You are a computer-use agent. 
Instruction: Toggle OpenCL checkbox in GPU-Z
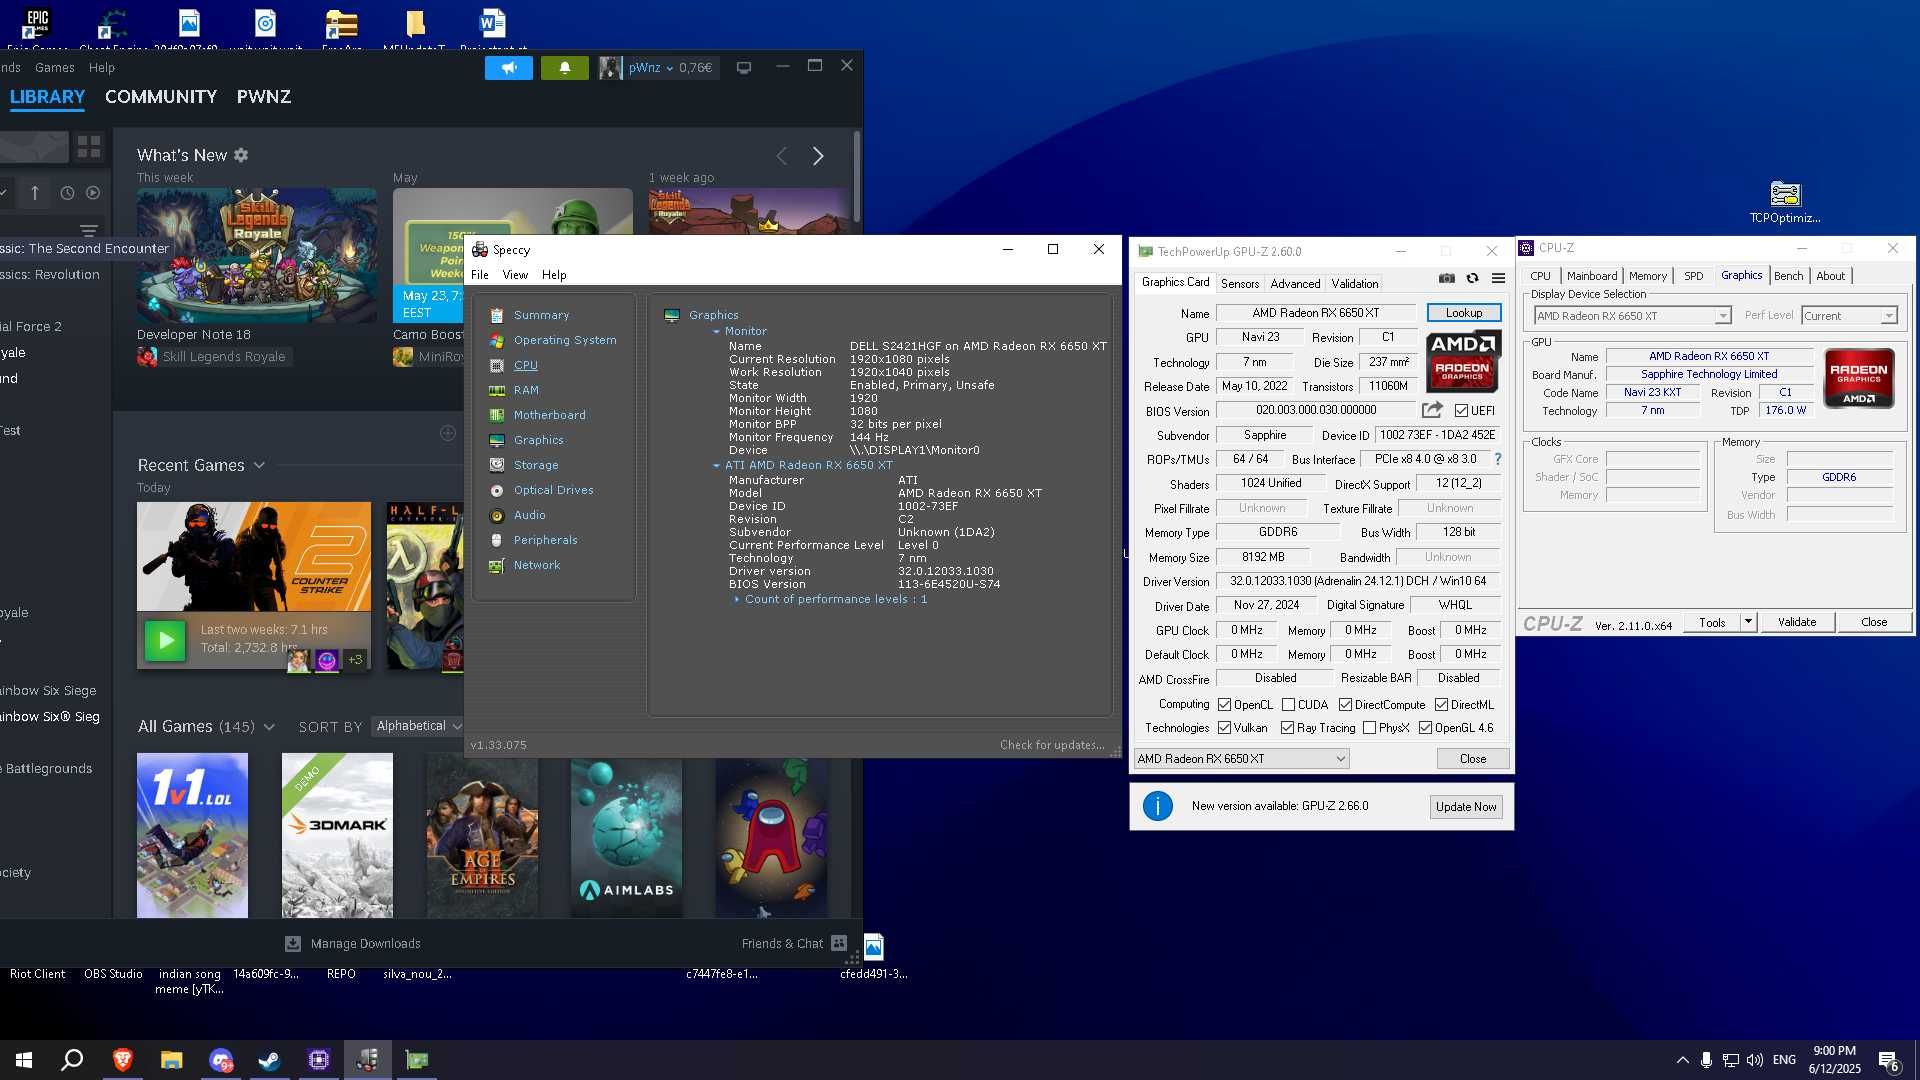[1224, 705]
